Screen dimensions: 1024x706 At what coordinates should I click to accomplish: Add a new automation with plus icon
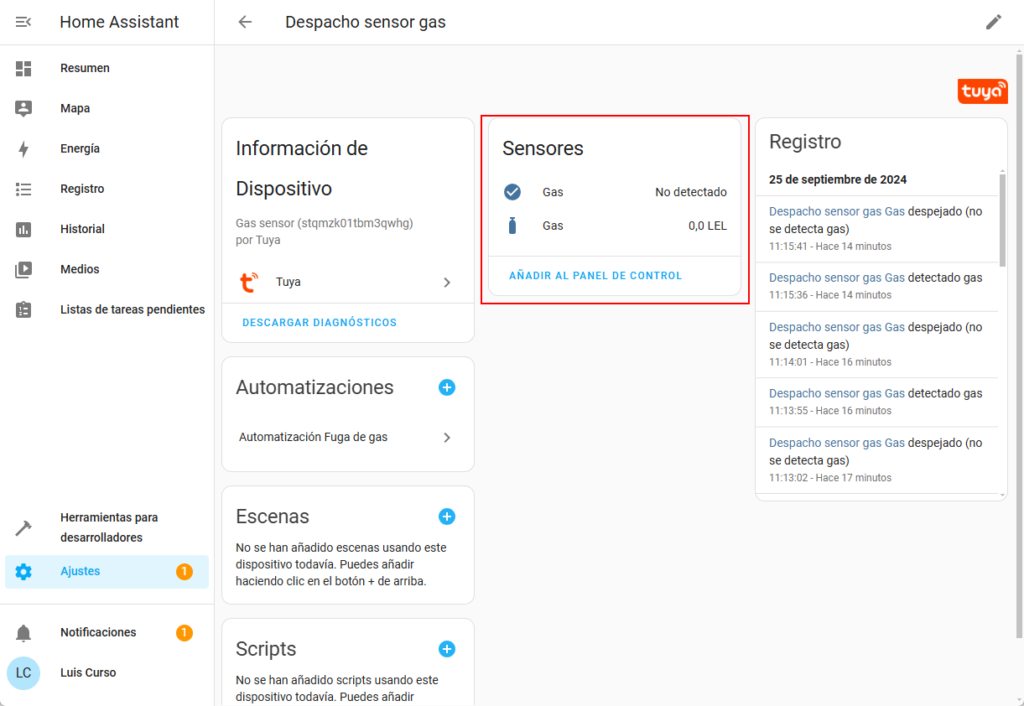447,387
